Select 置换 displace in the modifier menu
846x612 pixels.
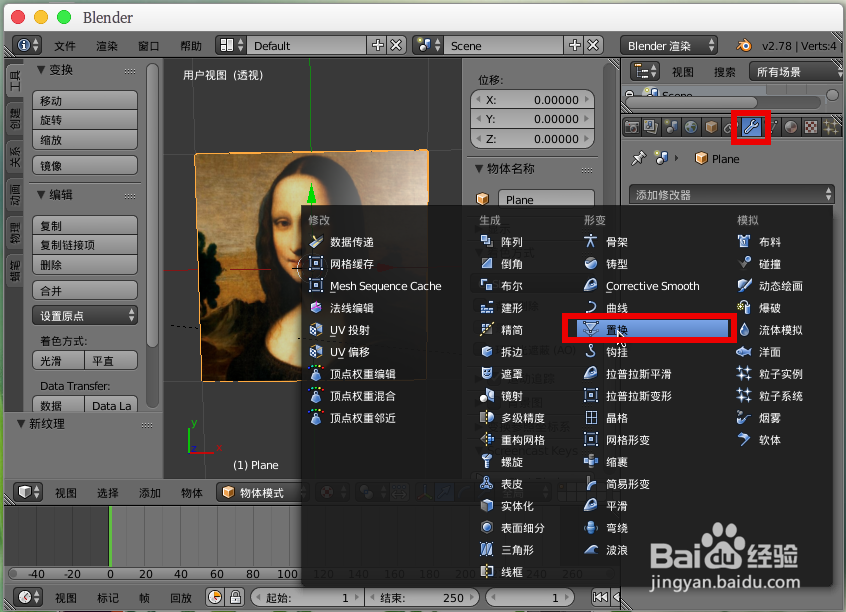(653, 330)
